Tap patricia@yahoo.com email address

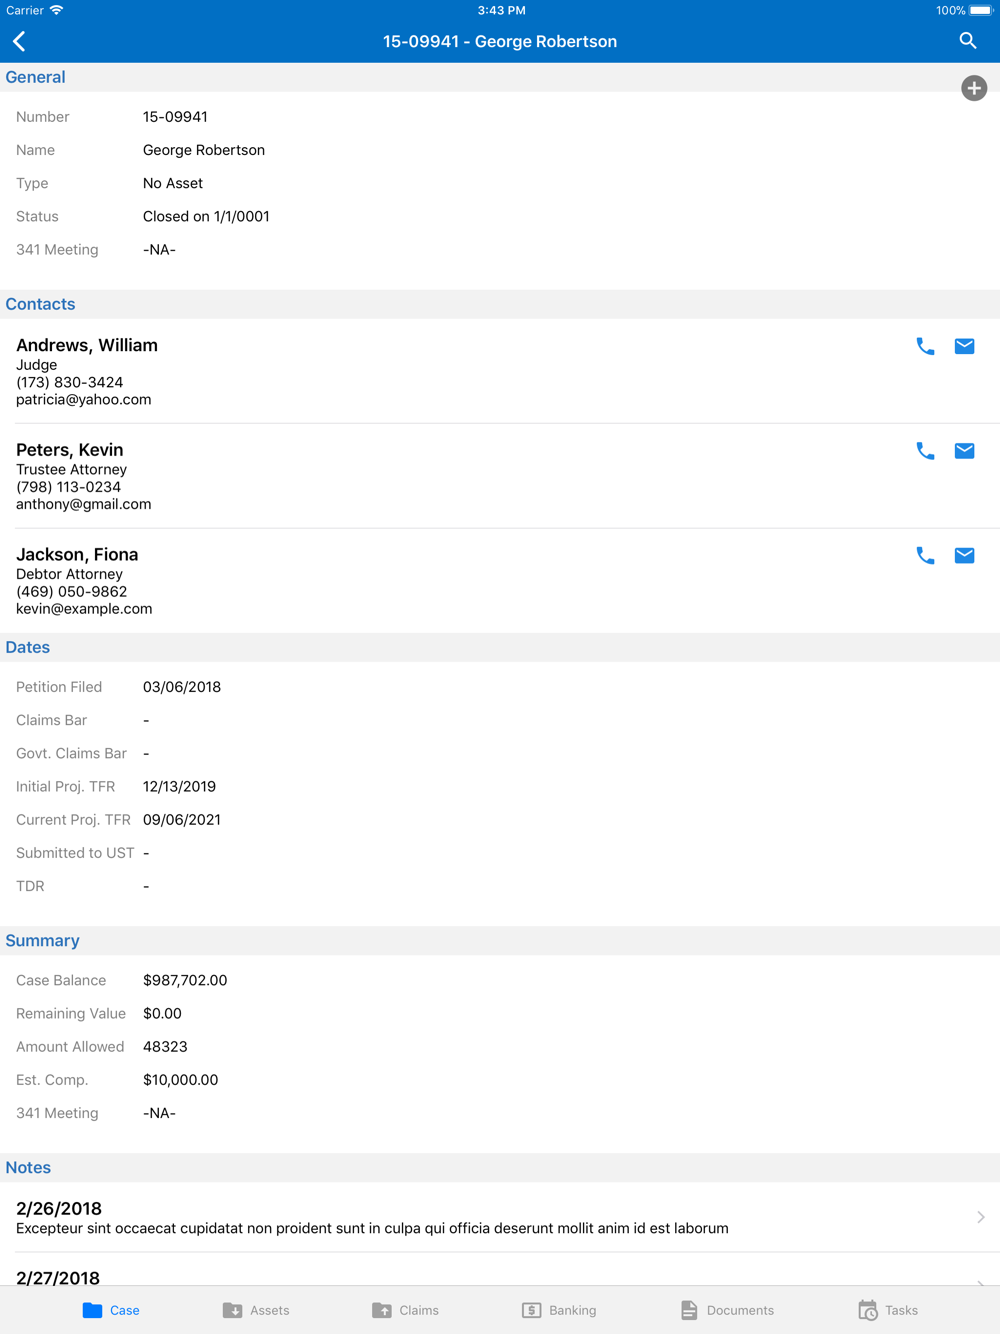[x=84, y=400]
